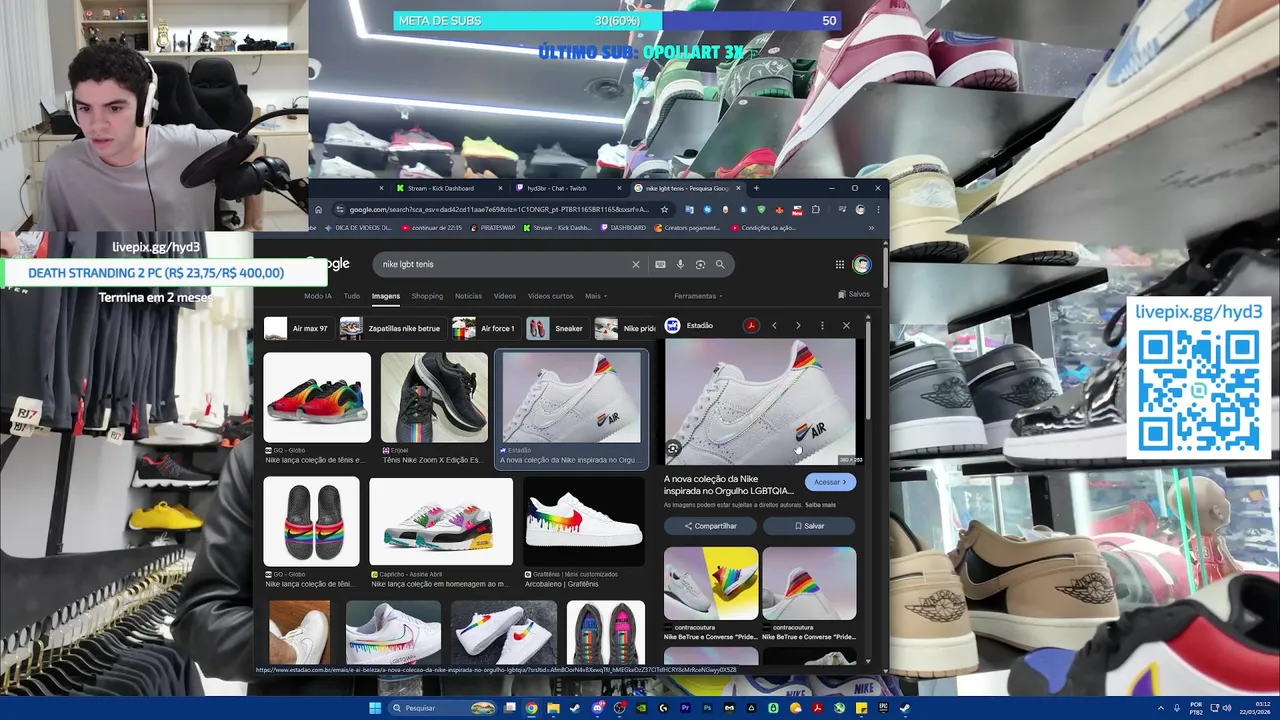Select the Vídeos curtos results tab
The width and height of the screenshot is (1280, 720).
click(x=551, y=296)
